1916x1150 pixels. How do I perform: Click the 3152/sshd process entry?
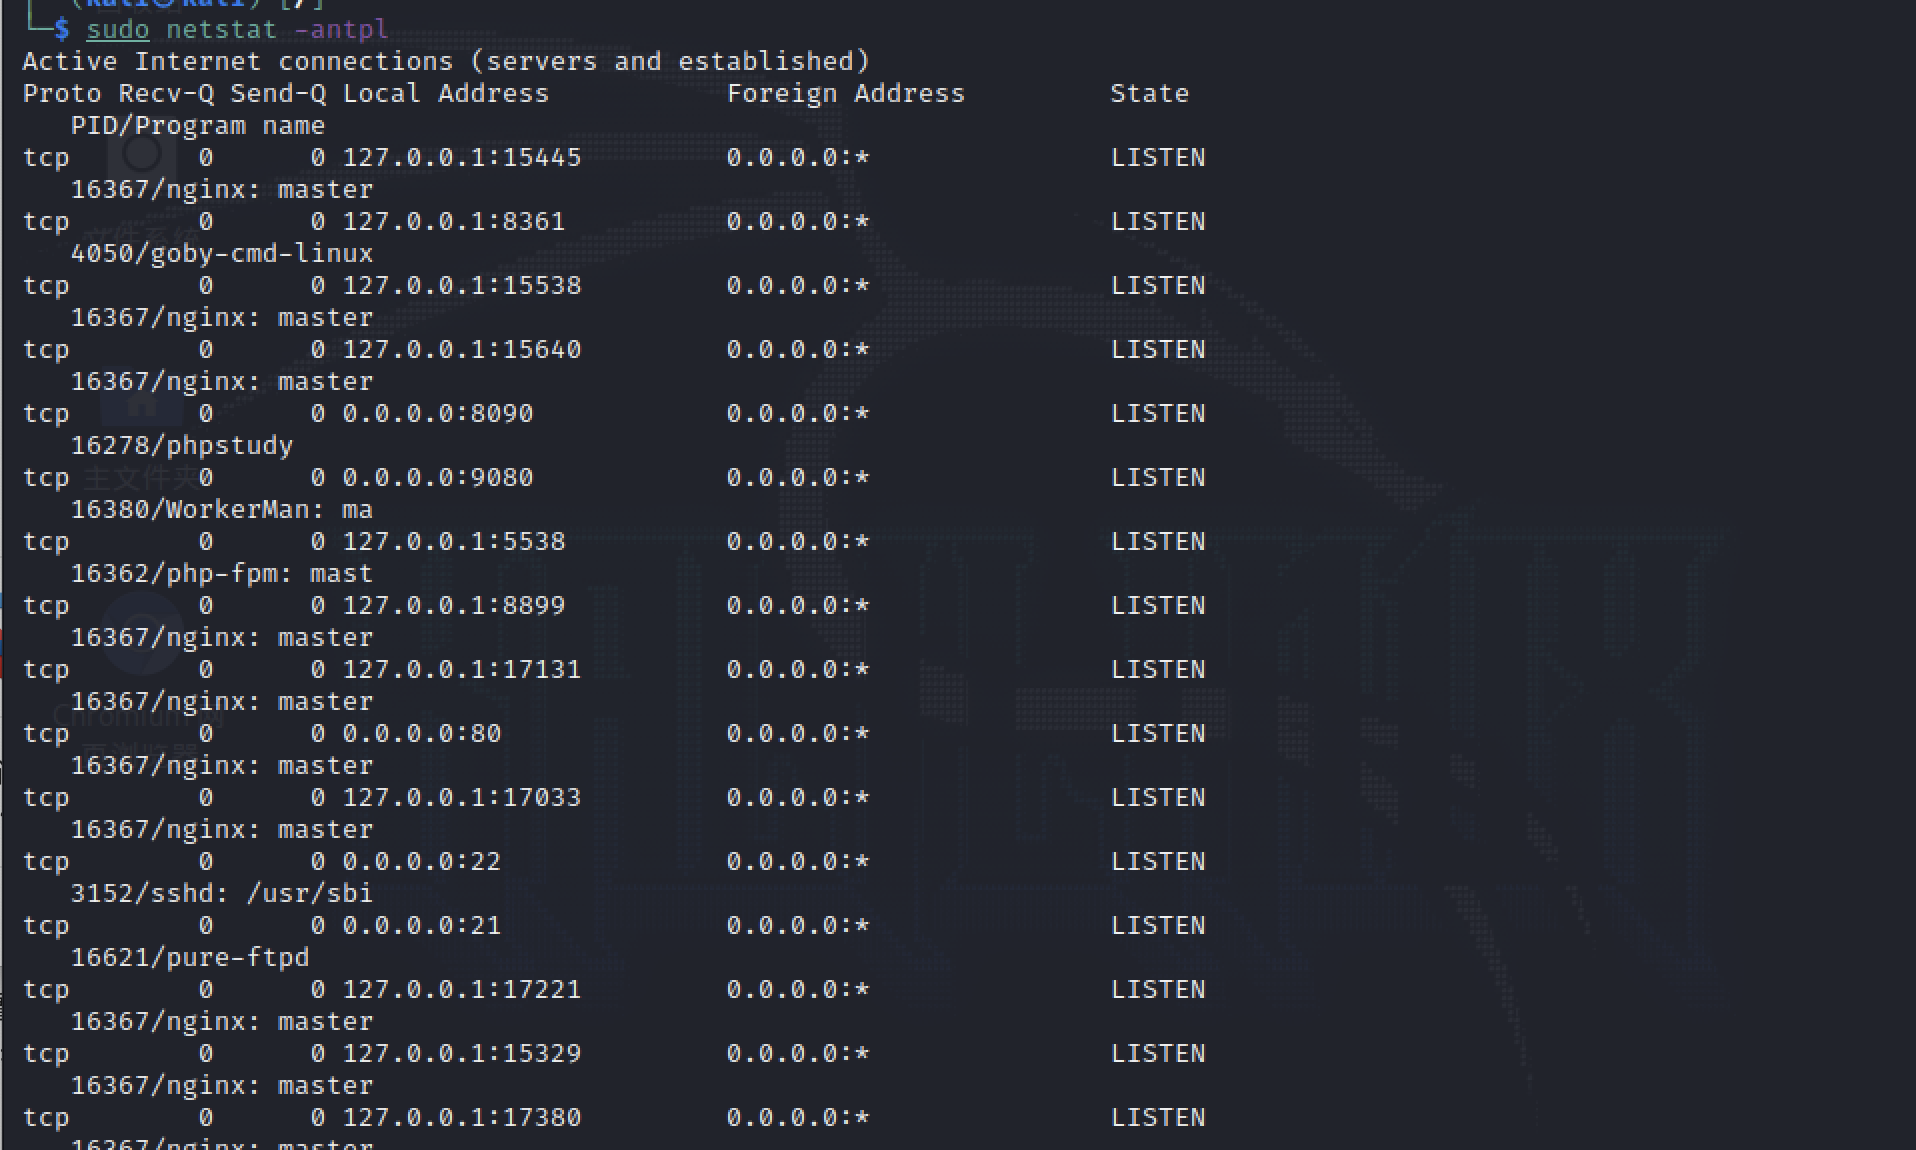pyautogui.click(x=221, y=893)
